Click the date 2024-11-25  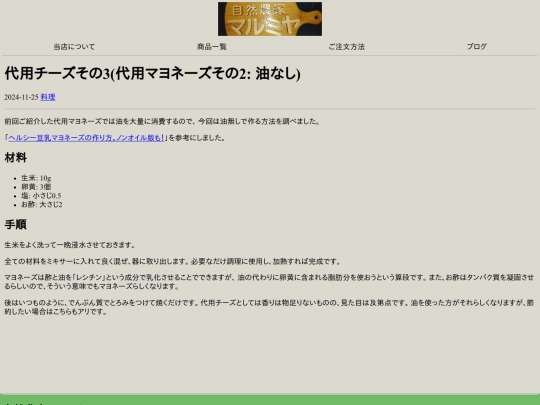(x=21, y=97)
